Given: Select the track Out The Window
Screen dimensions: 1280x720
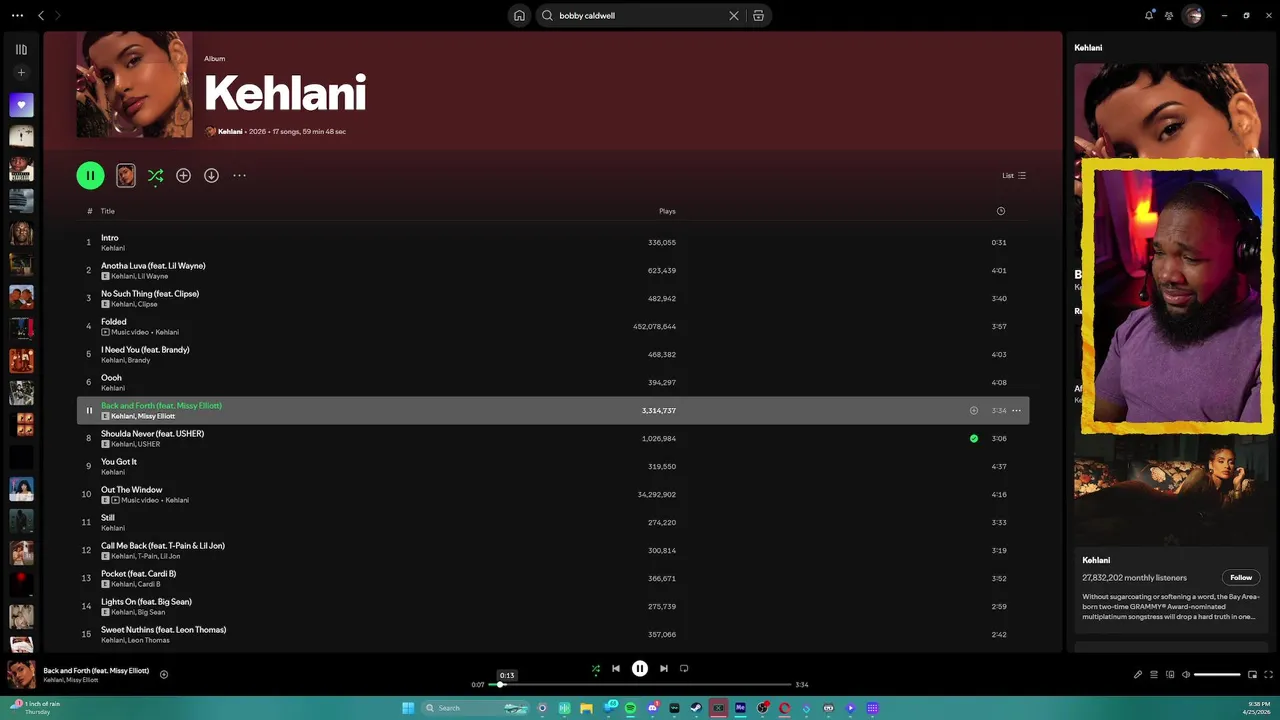Looking at the screenshot, I should (x=553, y=494).
